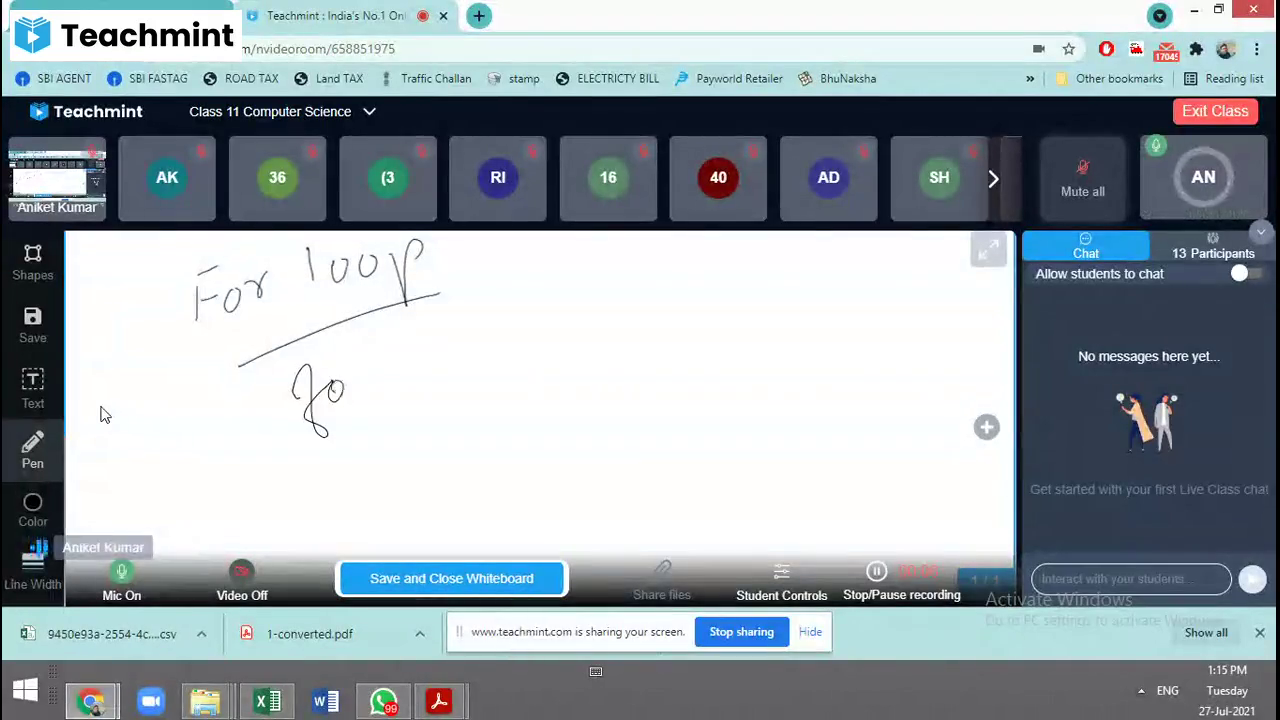Image resolution: width=1280 pixels, height=720 pixels.
Task: Click Save and Close Whiteboard
Action: (452, 578)
